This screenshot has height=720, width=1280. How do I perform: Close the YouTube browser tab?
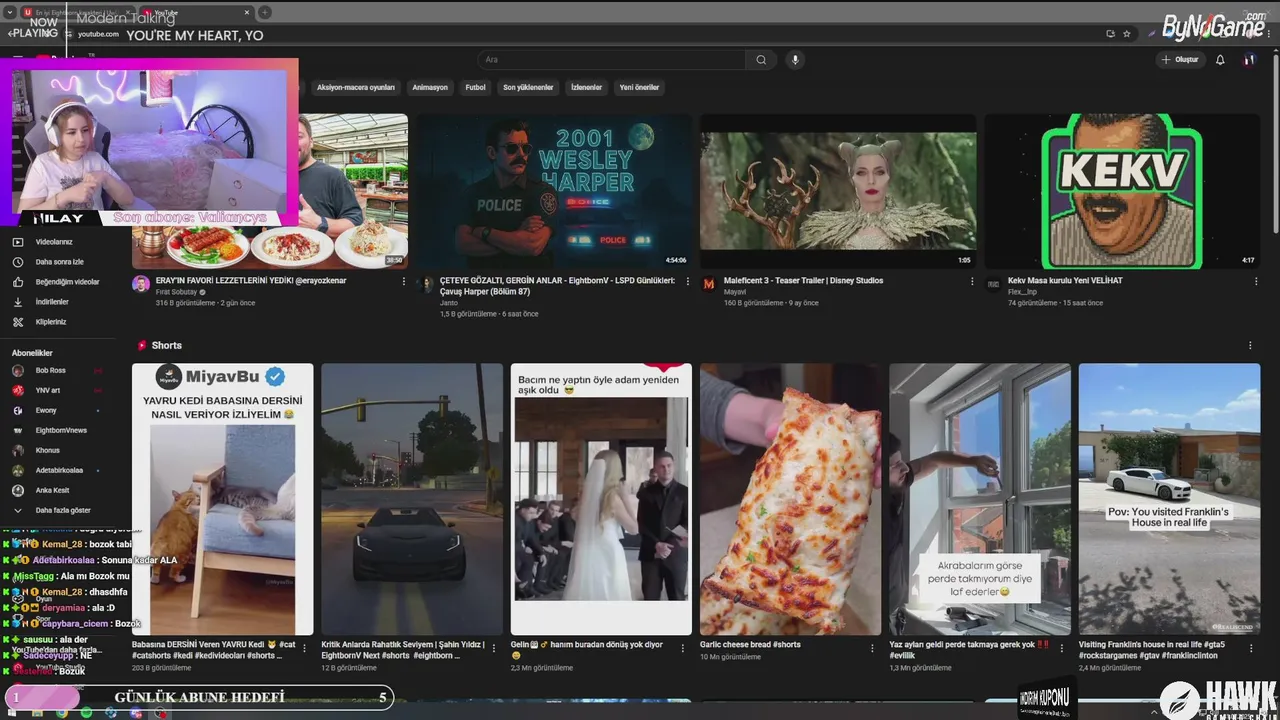click(247, 12)
